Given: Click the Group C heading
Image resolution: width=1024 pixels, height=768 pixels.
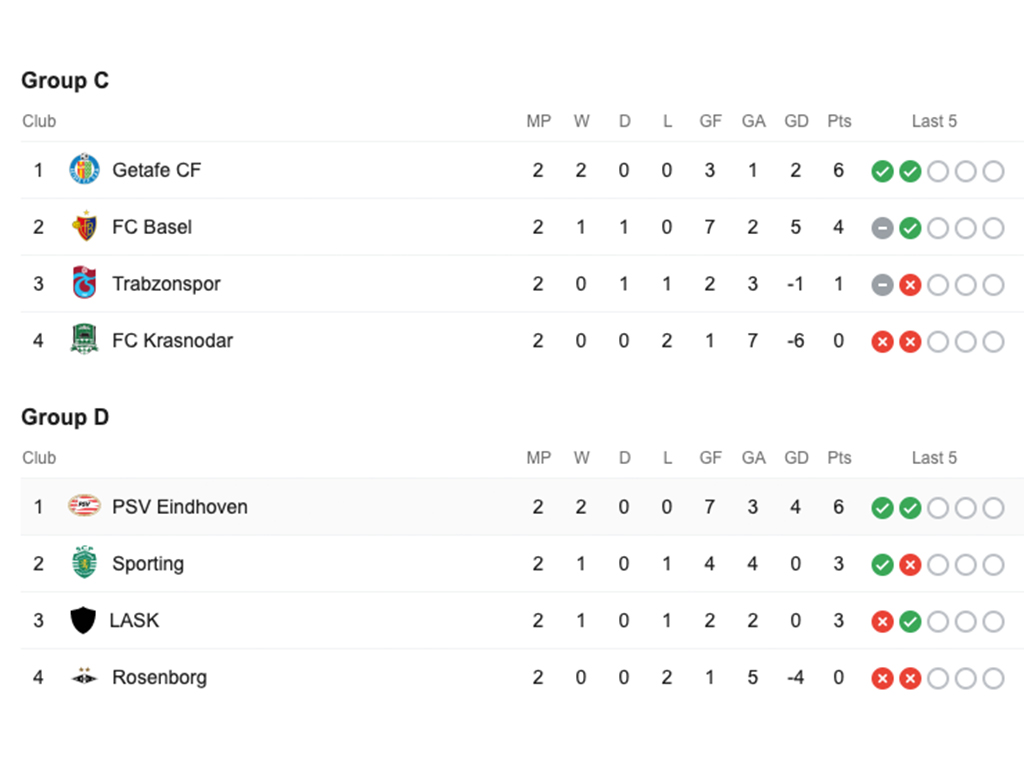Looking at the screenshot, I should (x=65, y=80).
